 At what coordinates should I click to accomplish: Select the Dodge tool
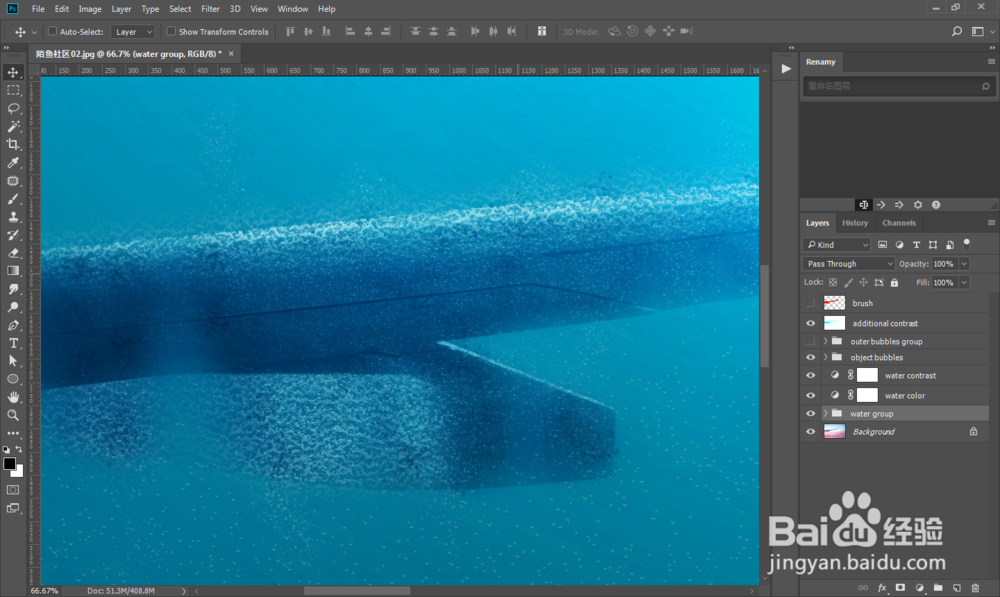coord(13,307)
